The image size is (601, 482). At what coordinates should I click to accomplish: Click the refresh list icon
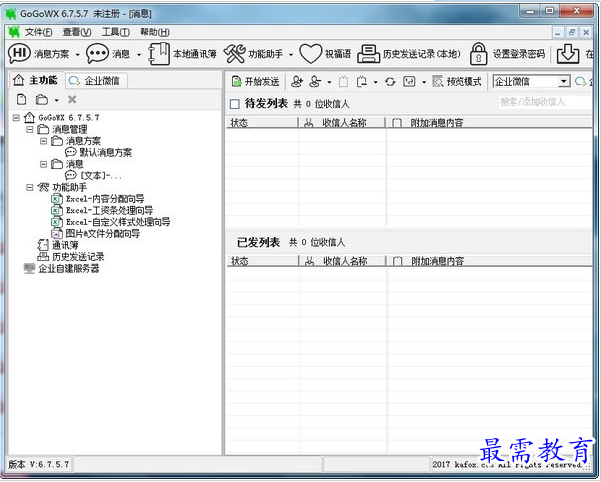390,82
